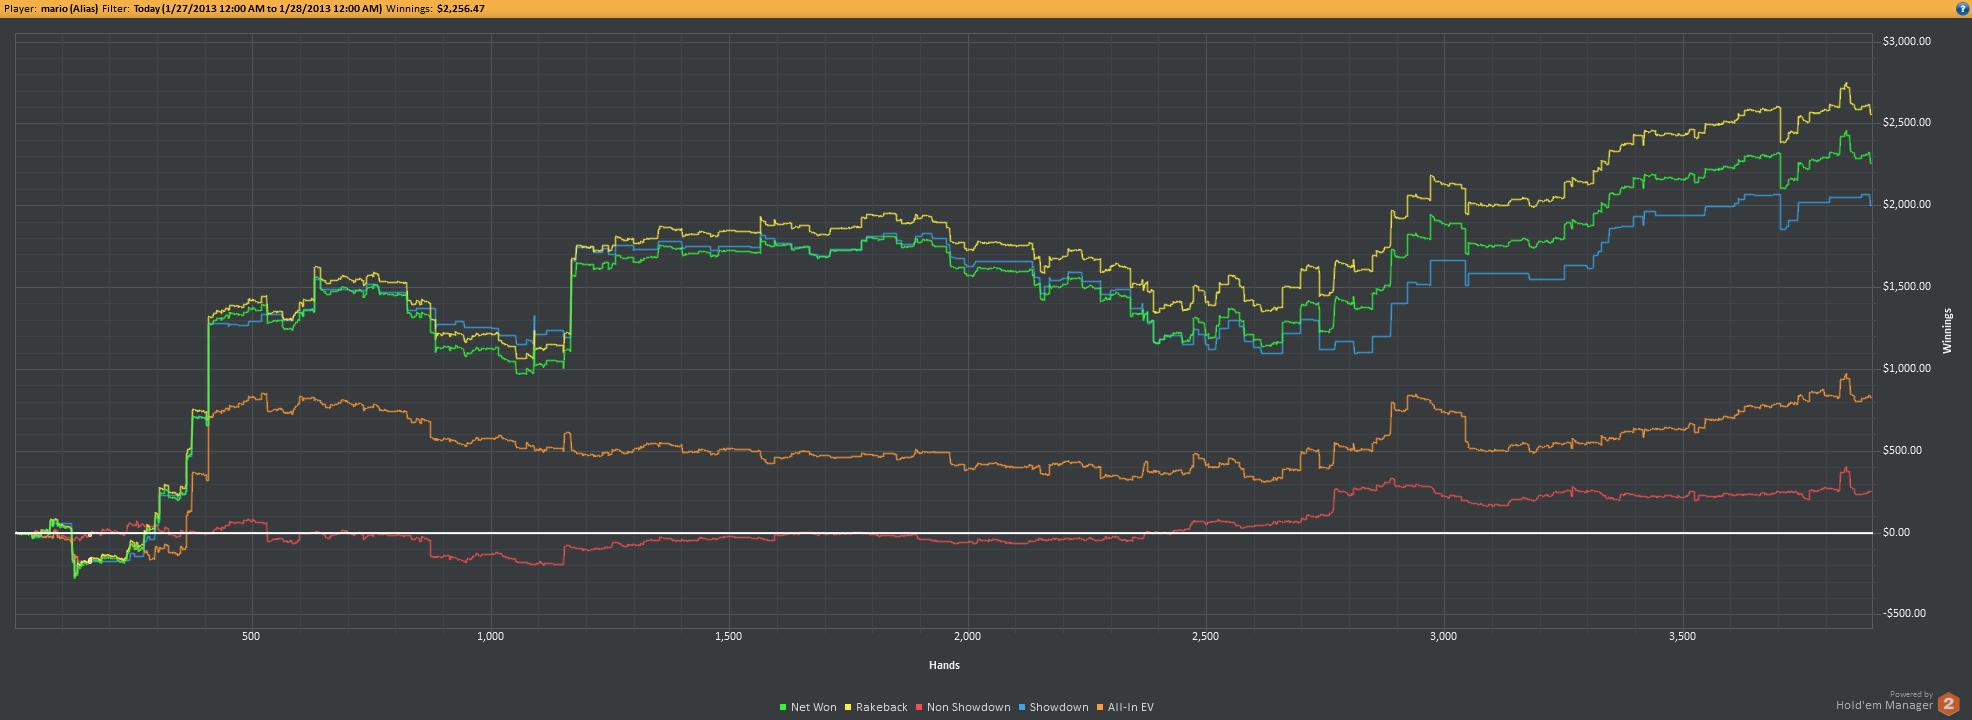The width and height of the screenshot is (1972, 720).
Task: Click the '1,000' hands x-axis label
Action: 490,636
